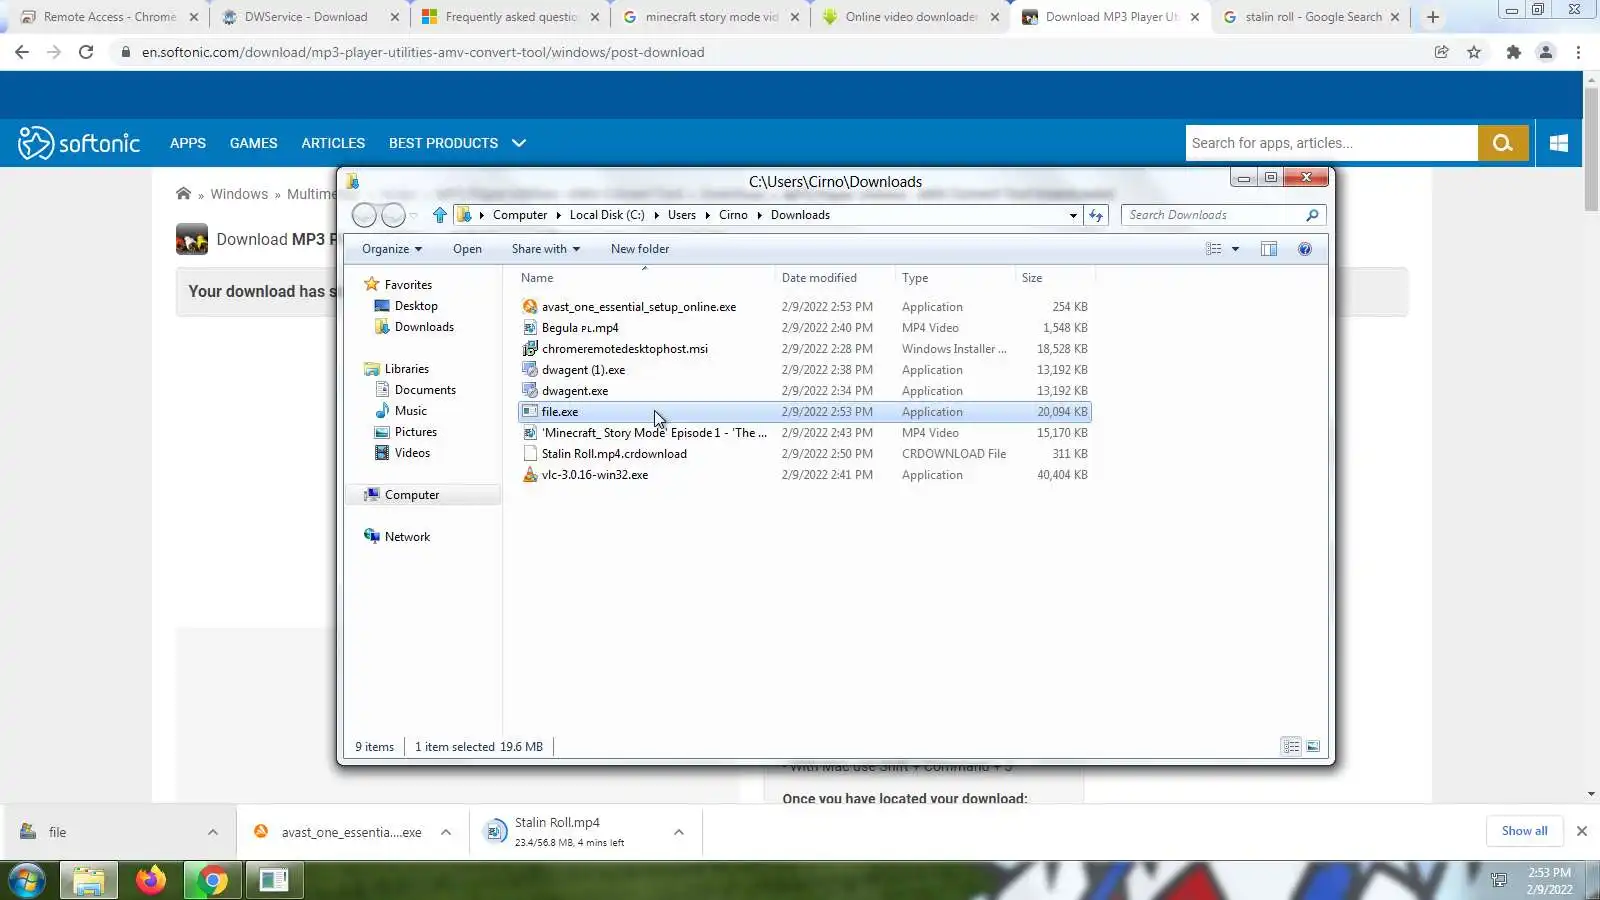
Task: Open options for the 'file' download
Action: click(213, 832)
